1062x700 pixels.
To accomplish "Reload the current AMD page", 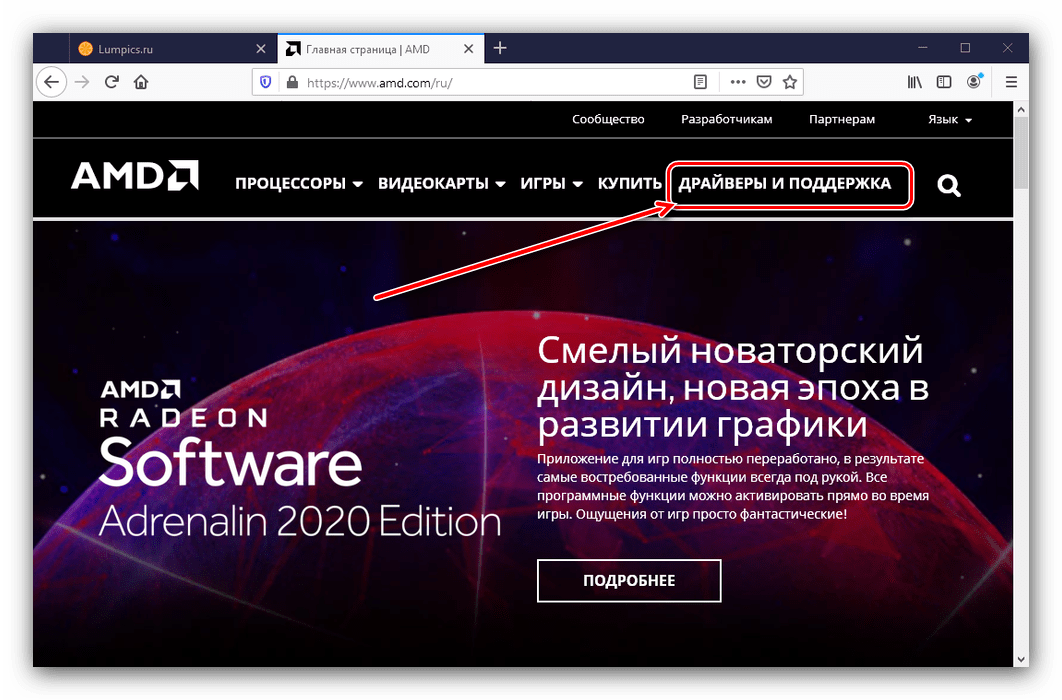I will [x=112, y=82].
